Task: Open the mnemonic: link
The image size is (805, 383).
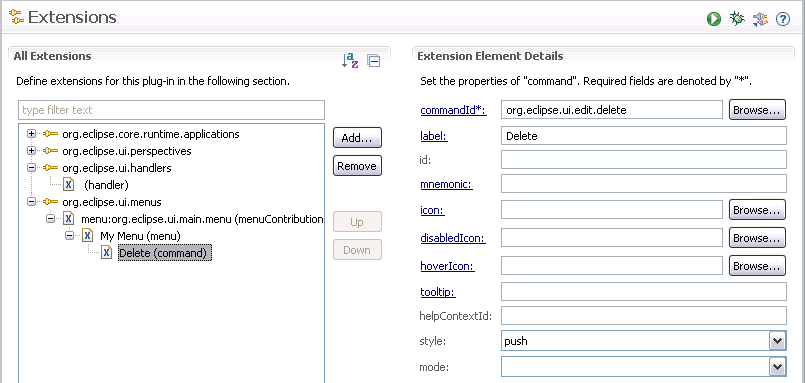Action: pos(446,185)
